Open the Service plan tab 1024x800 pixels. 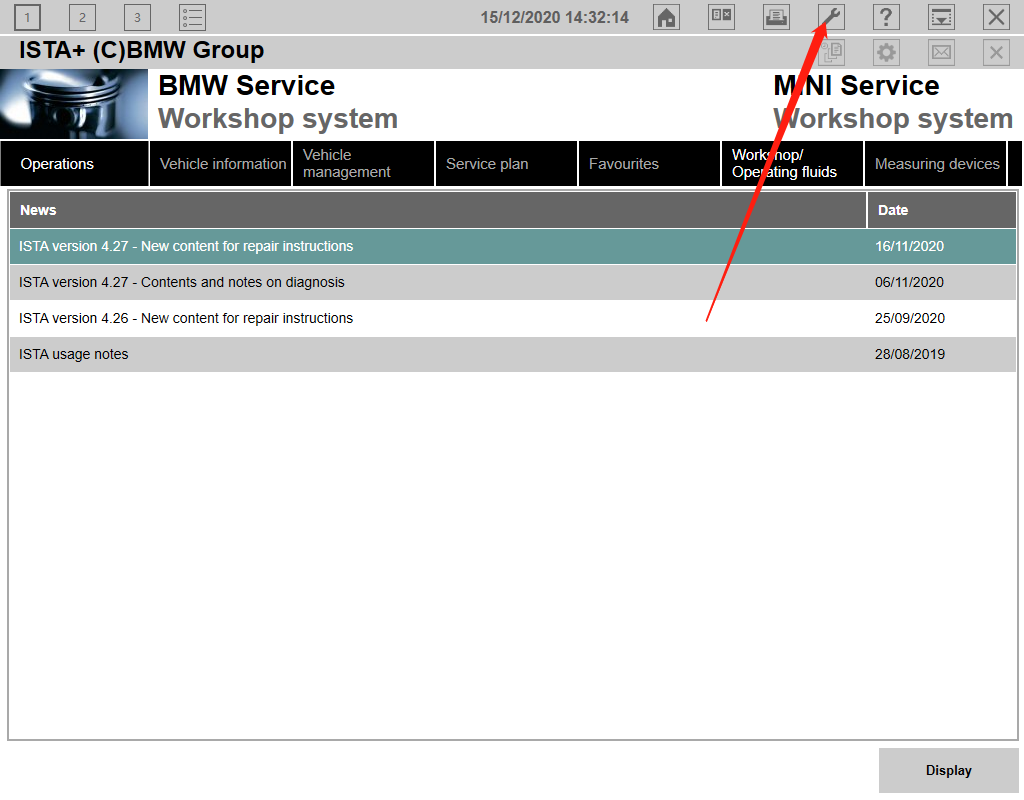coord(507,164)
